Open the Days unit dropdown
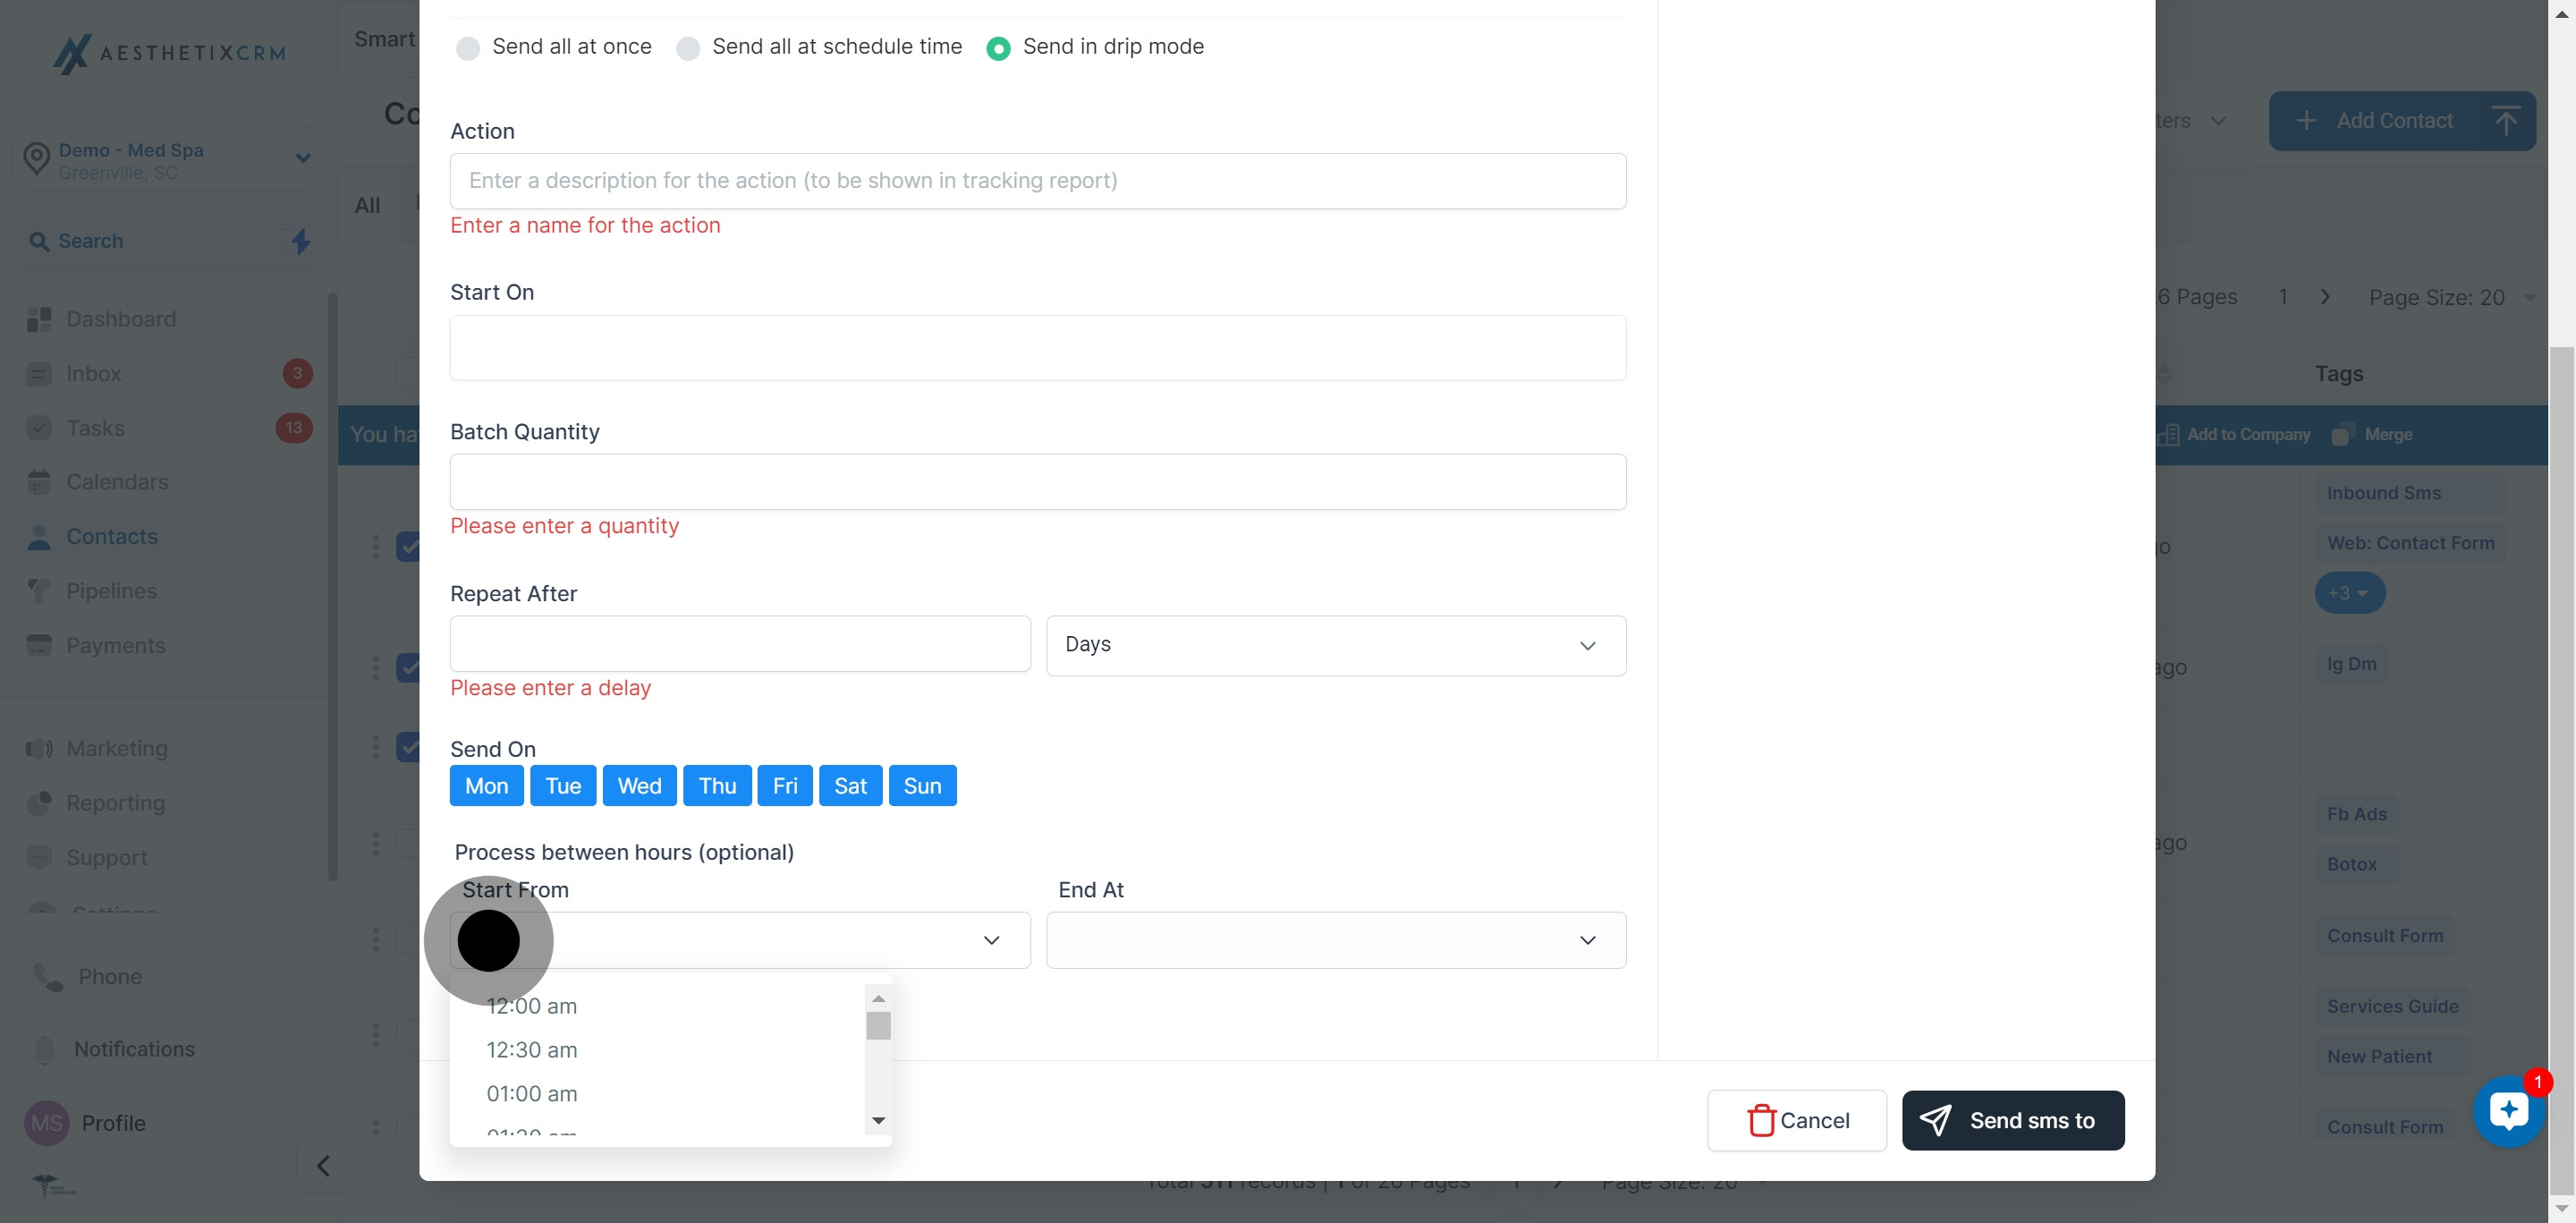This screenshot has width=2576, height=1223. (1335, 645)
